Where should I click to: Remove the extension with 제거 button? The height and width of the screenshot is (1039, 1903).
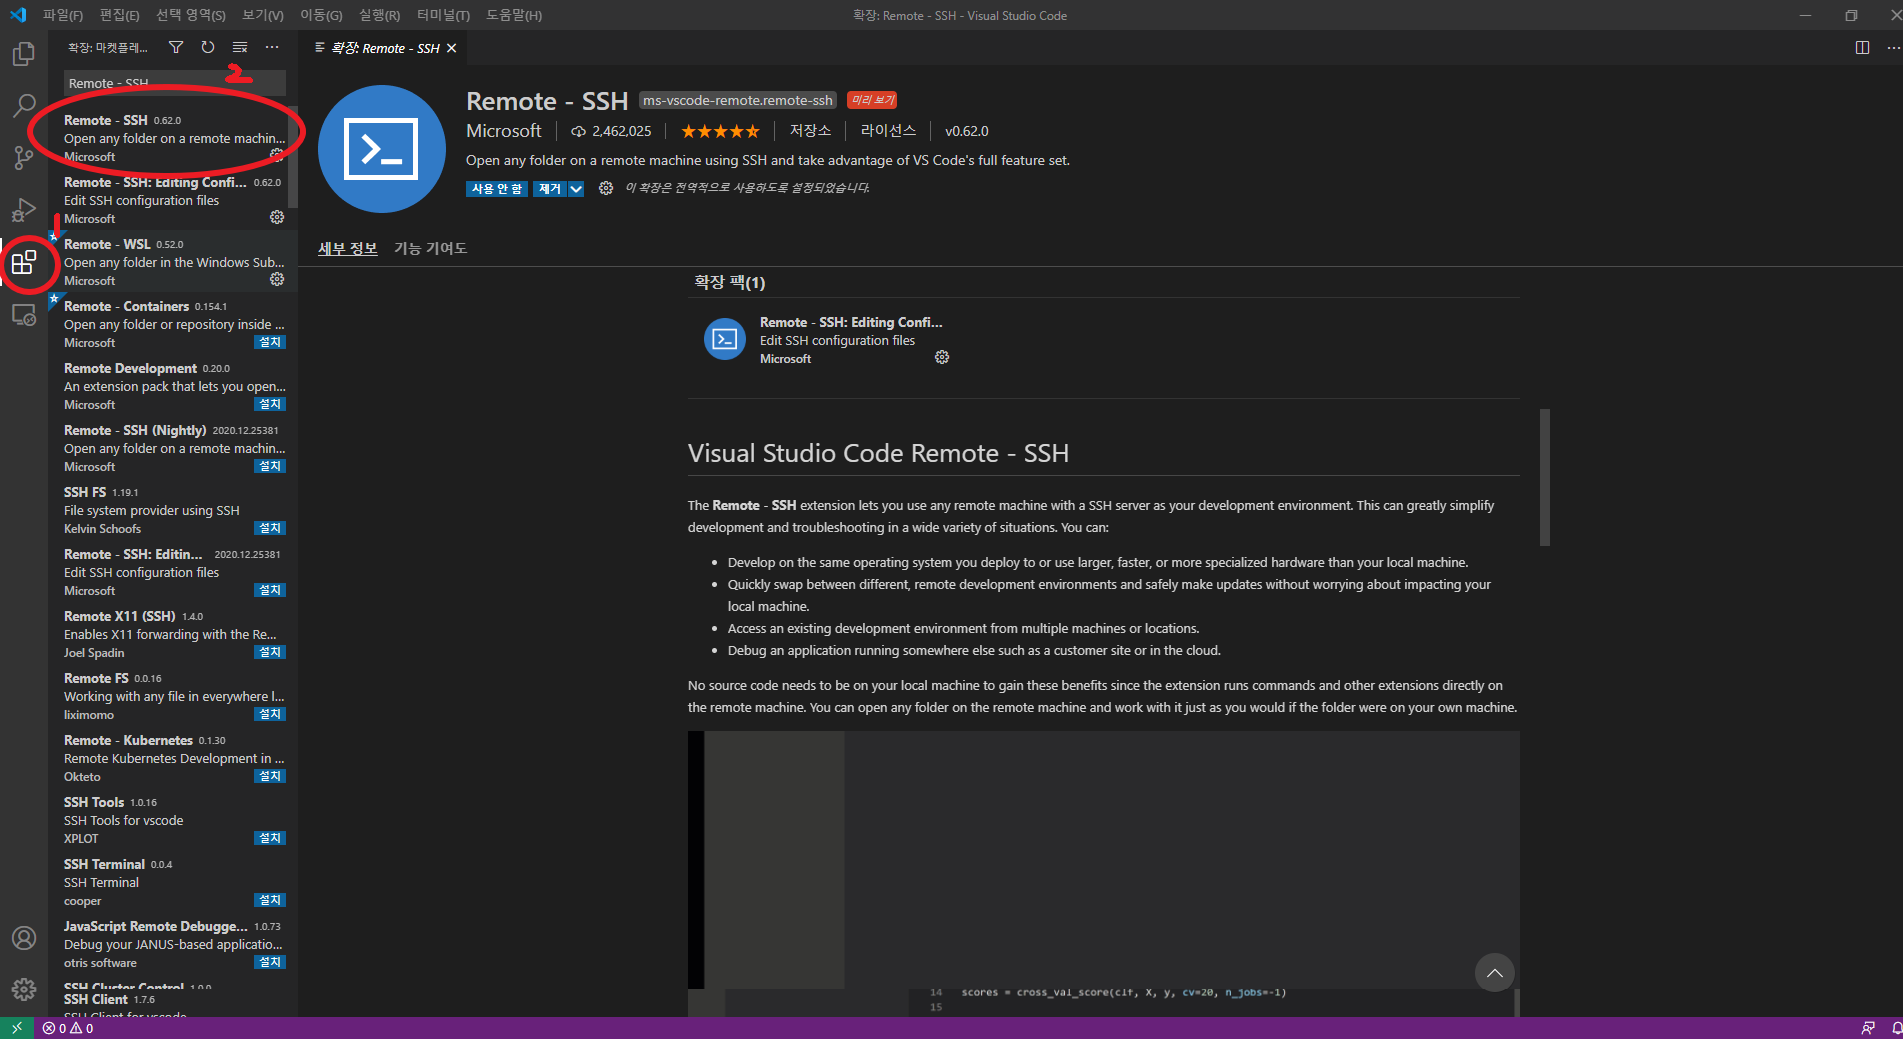coord(550,189)
